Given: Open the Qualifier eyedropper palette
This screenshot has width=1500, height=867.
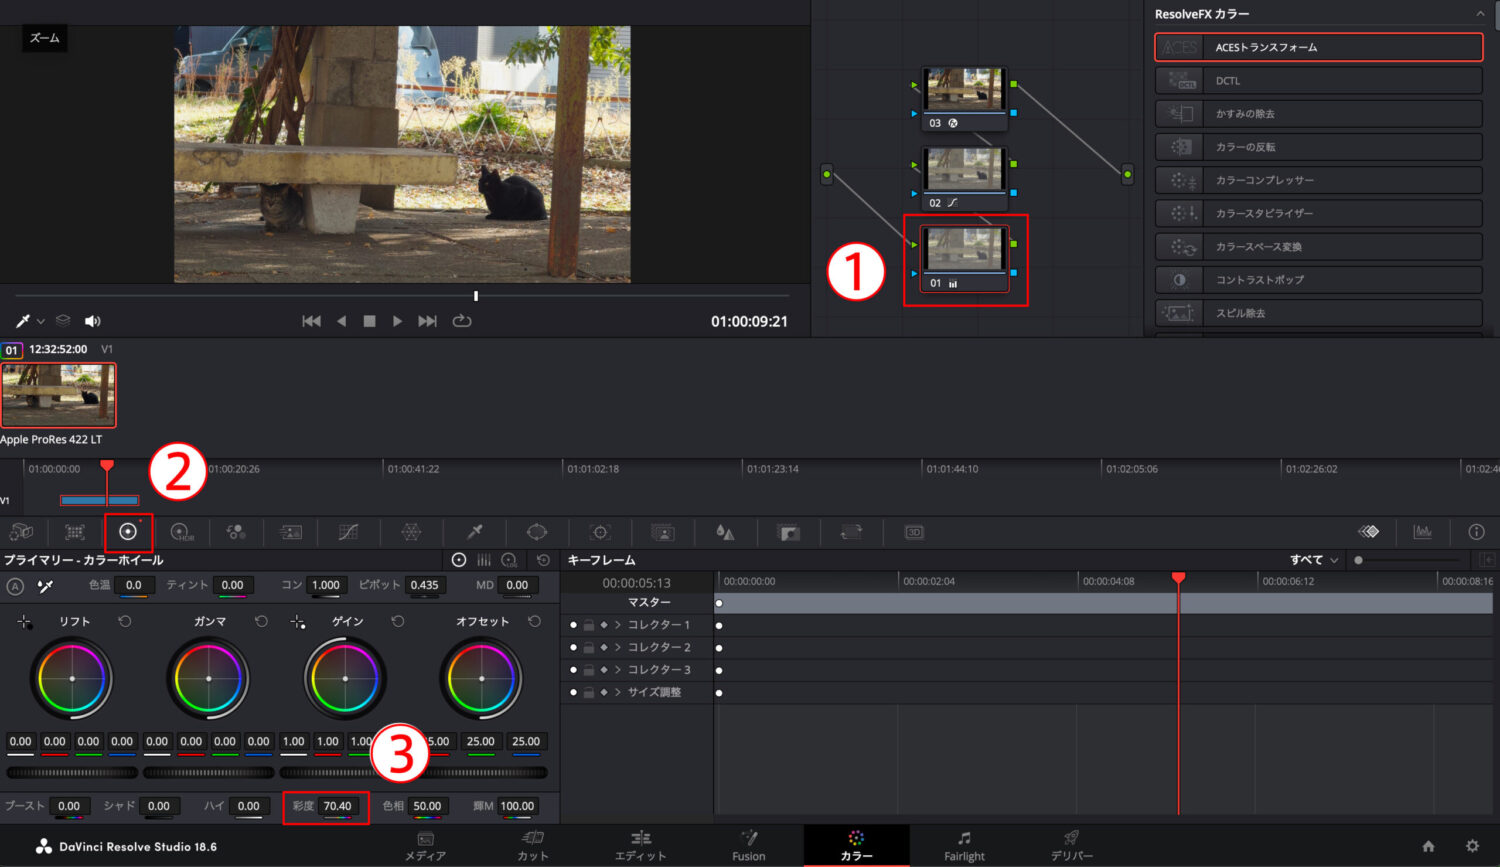Looking at the screenshot, I should click(x=475, y=532).
